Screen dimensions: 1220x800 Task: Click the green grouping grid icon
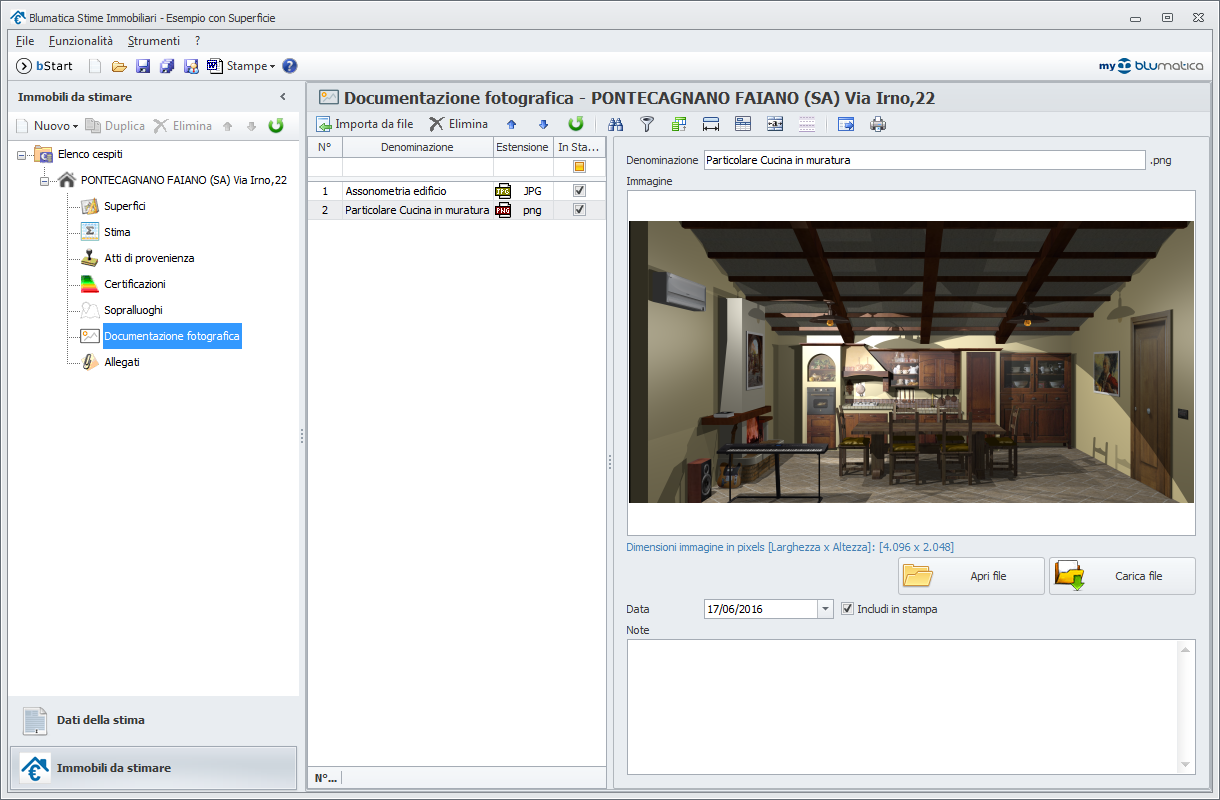679,125
